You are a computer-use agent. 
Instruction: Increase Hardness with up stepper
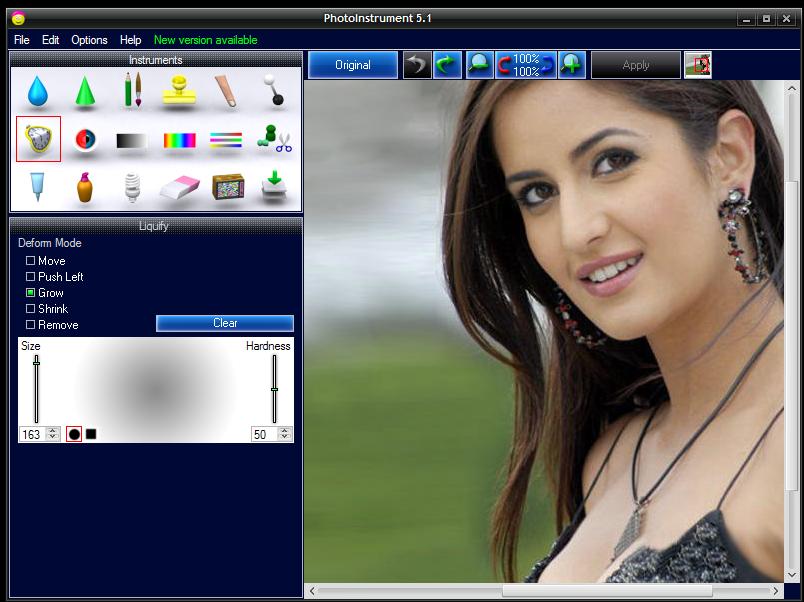(x=285, y=431)
